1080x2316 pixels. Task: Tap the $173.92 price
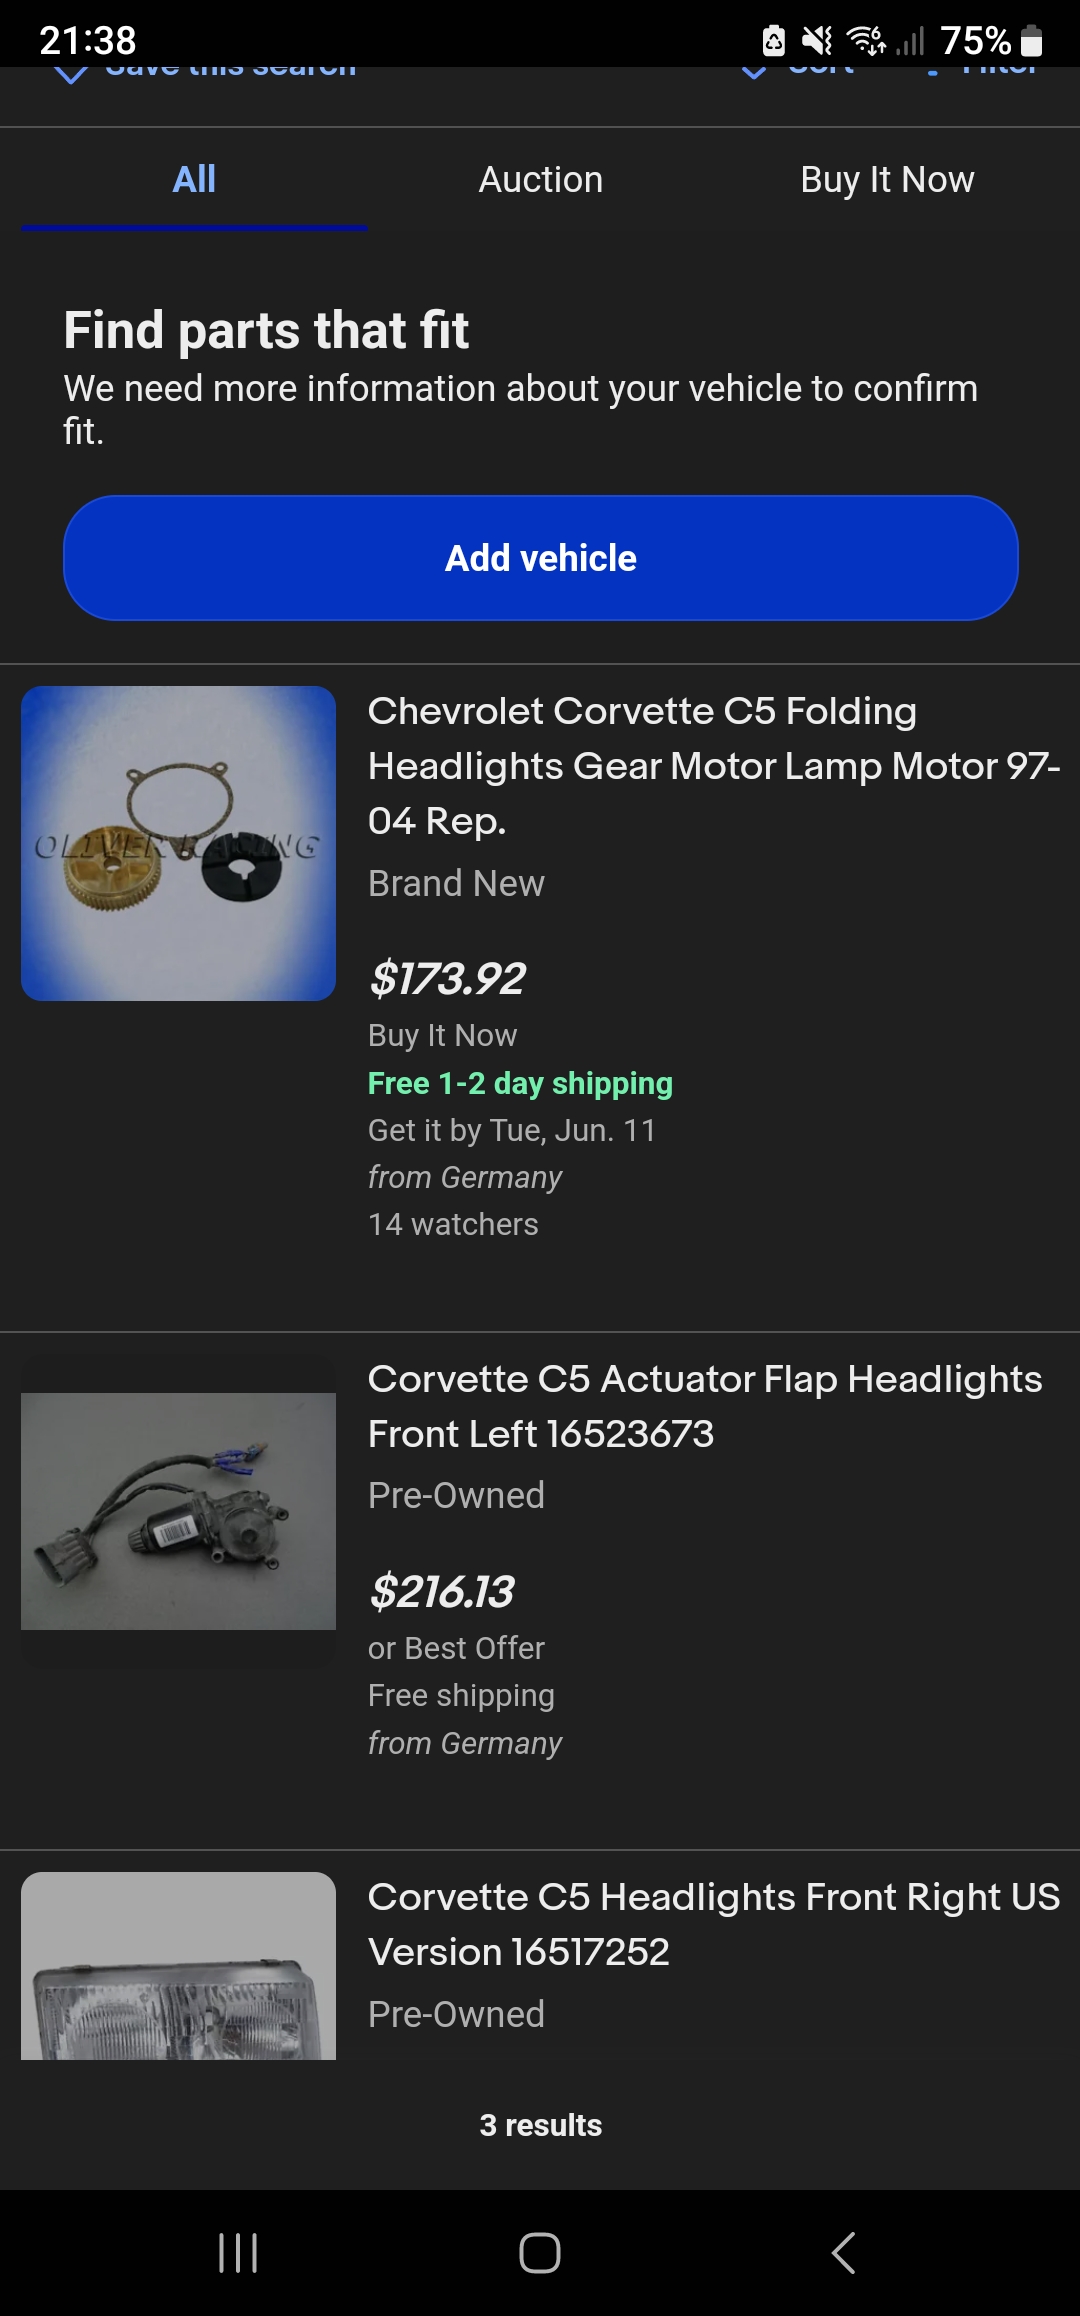point(447,978)
